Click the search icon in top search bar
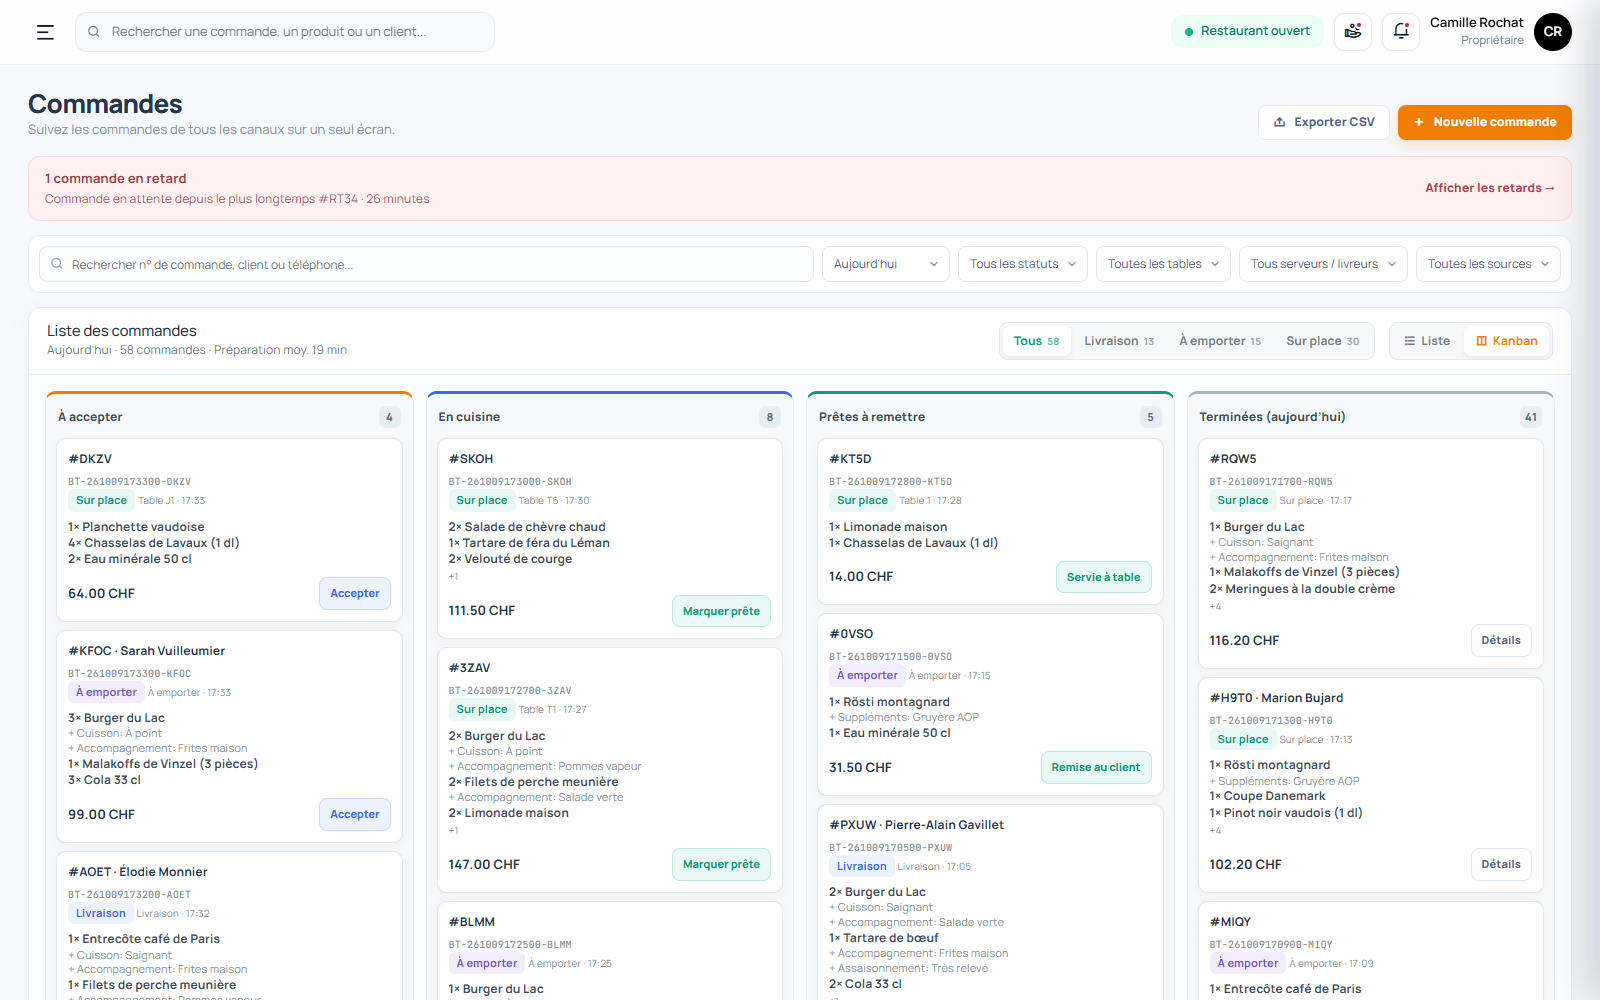 click(94, 32)
